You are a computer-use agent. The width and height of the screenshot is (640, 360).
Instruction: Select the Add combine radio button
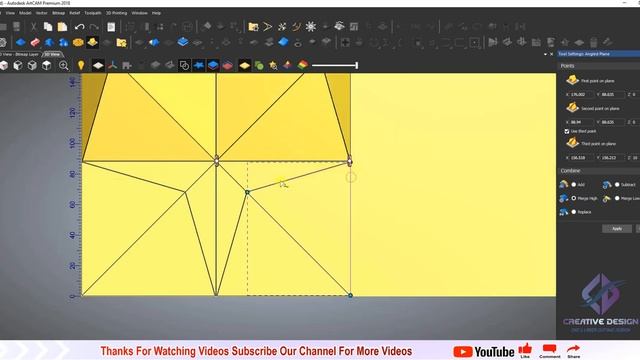point(573,184)
